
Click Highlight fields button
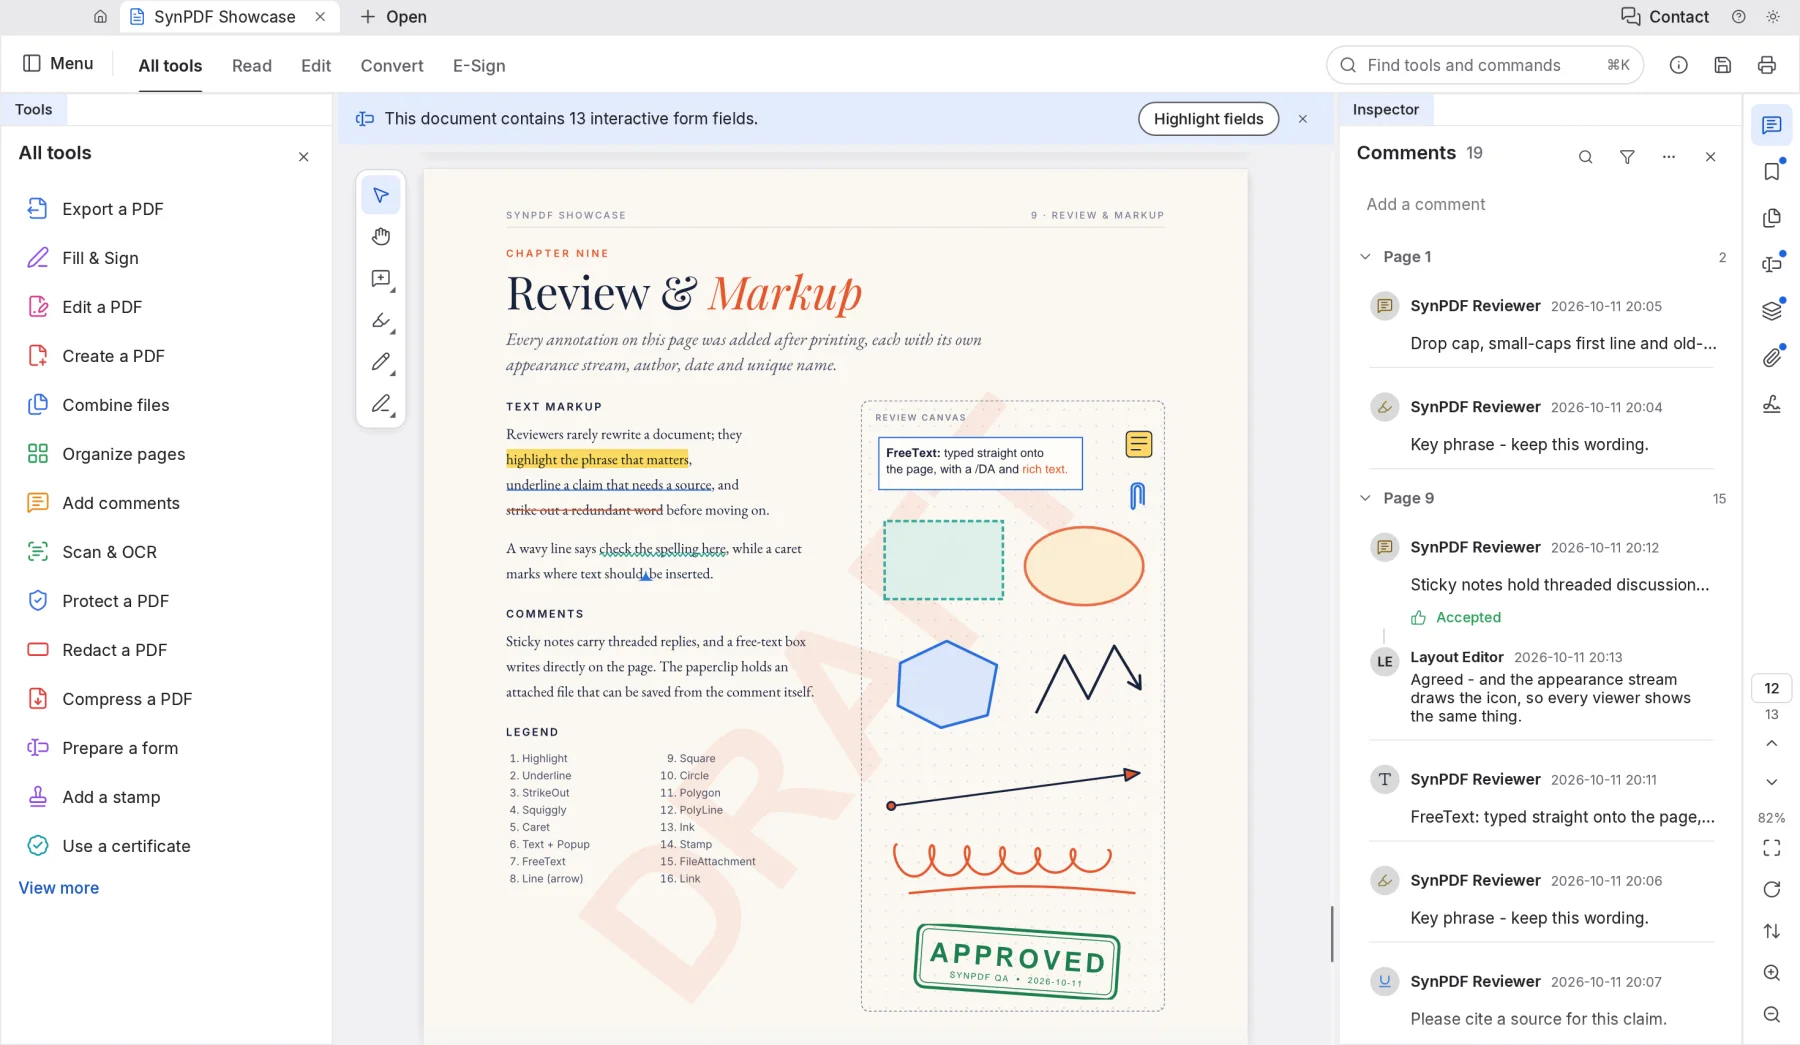click(1209, 119)
